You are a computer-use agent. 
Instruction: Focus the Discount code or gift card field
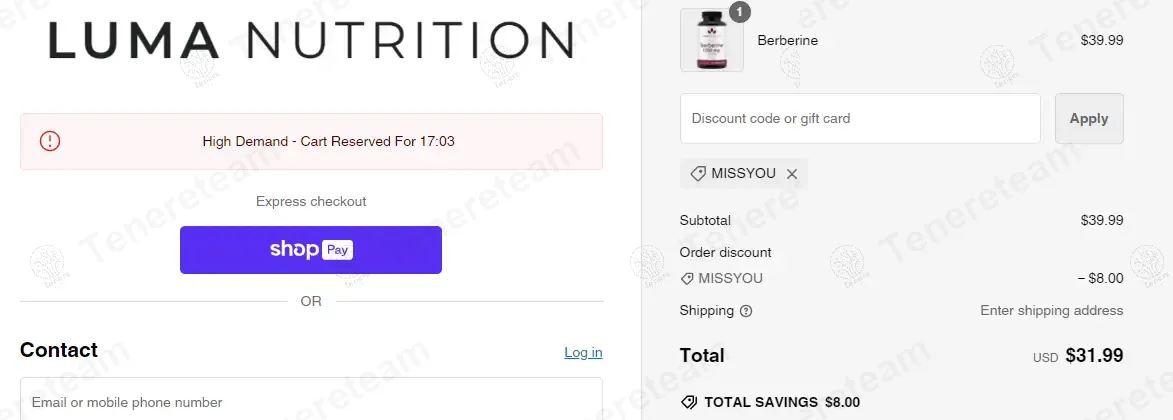click(x=860, y=118)
